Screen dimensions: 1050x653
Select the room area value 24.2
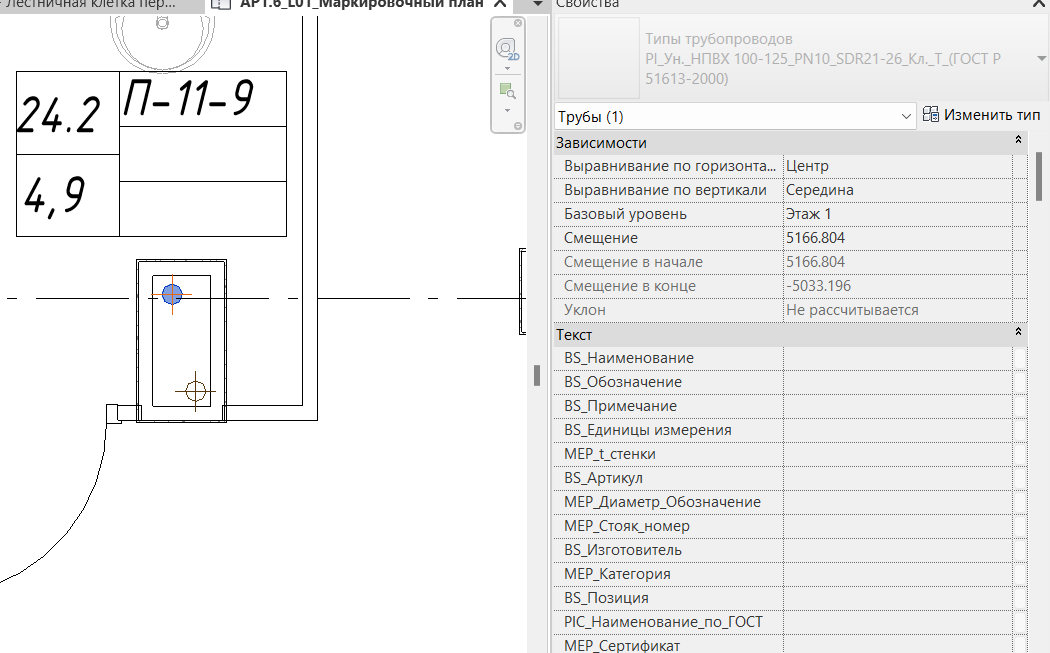59,114
